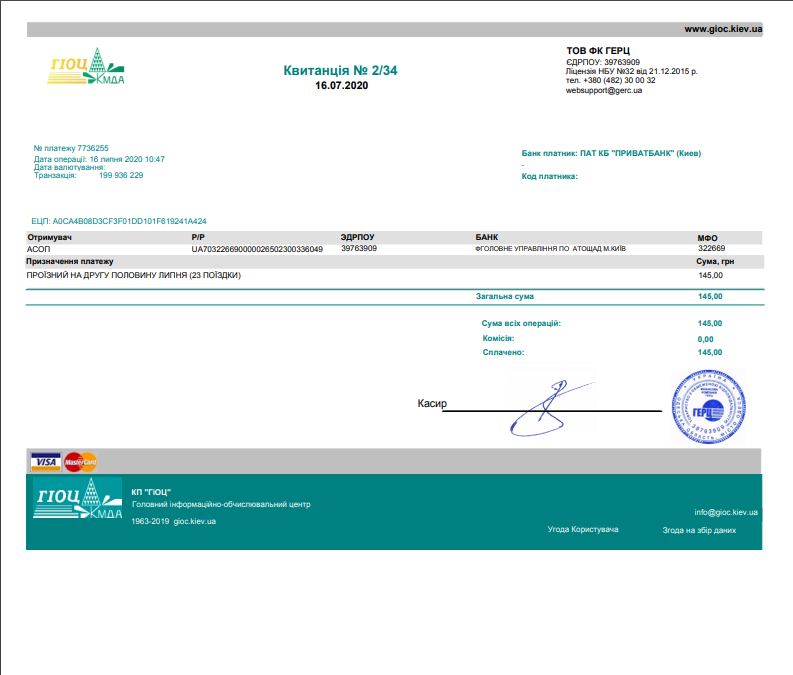Select the ЕЦП signature hash text
The width and height of the screenshot is (793, 675).
(119, 221)
